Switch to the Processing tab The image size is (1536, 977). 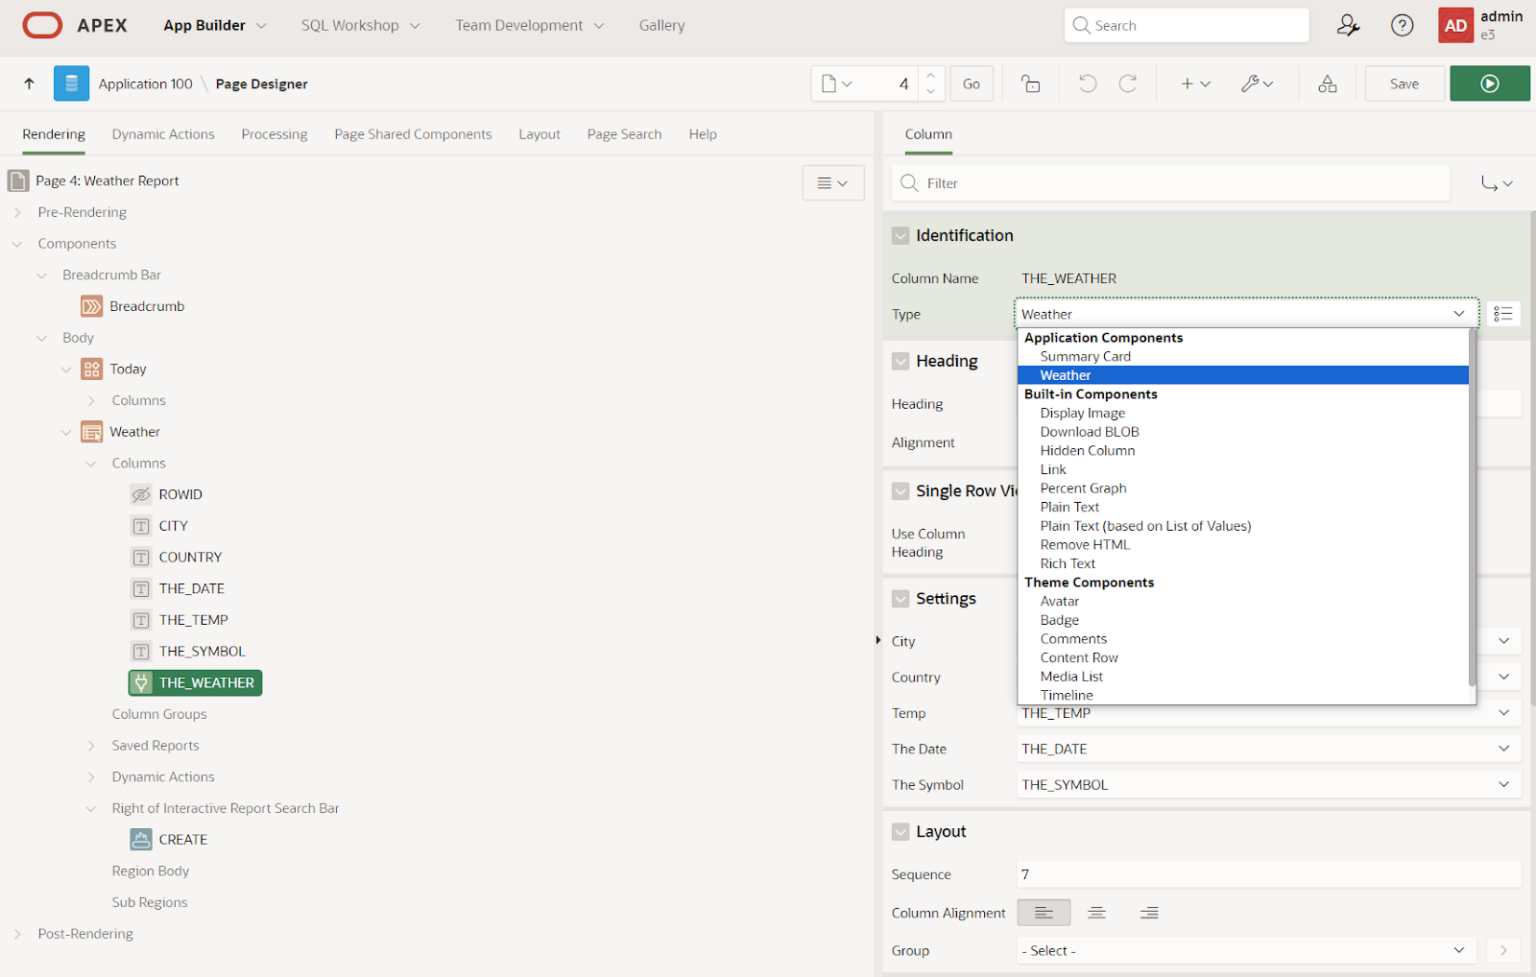tap(274, 134)
